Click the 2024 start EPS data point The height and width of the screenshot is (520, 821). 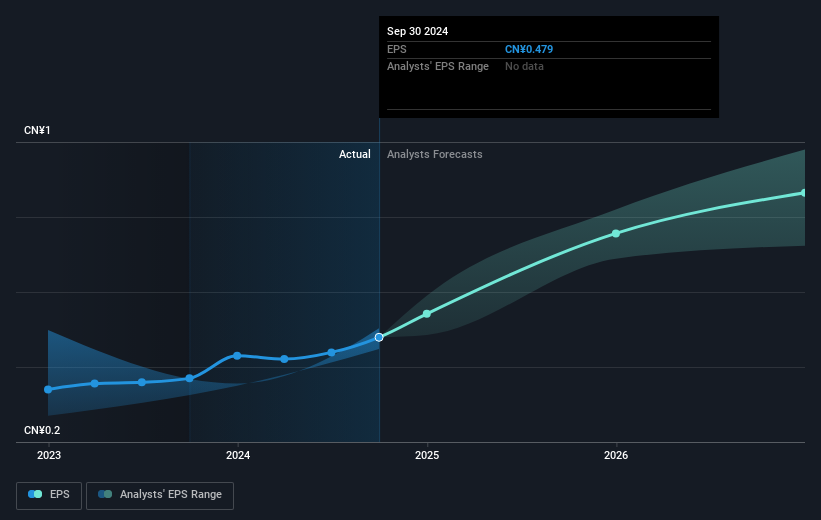coord(237,356)
